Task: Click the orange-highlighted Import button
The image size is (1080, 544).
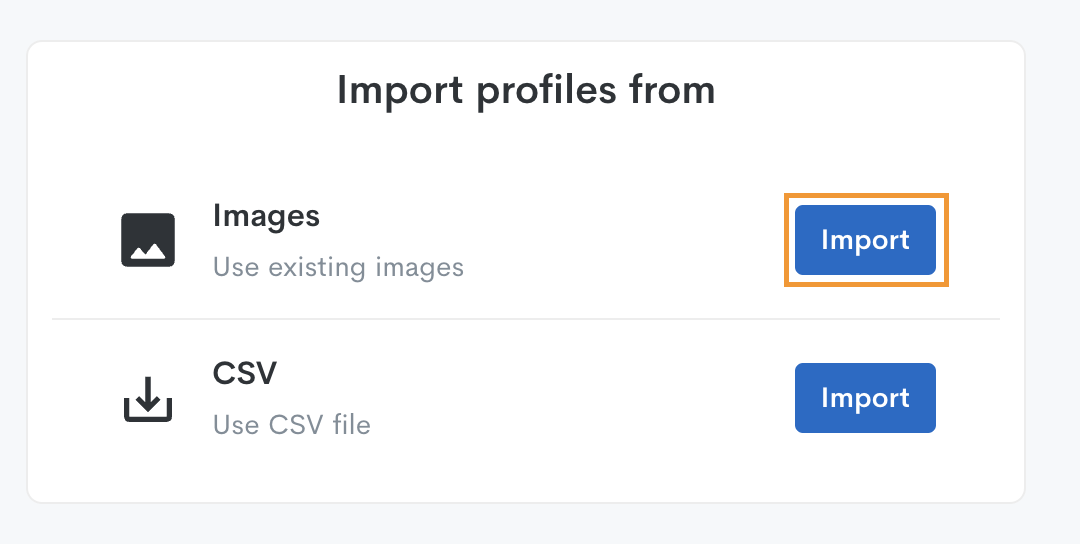Action: [865, 240]
